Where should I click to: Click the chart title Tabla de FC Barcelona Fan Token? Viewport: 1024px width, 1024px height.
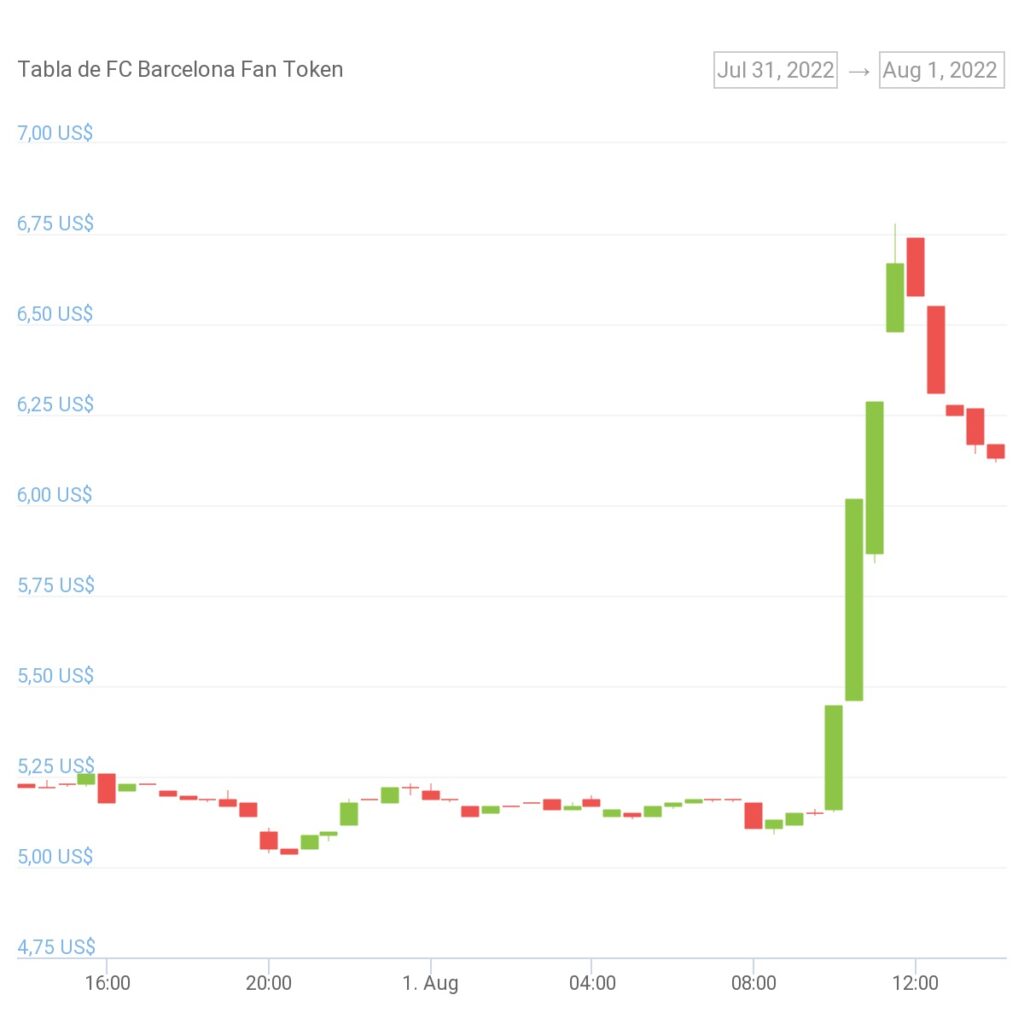180,69
